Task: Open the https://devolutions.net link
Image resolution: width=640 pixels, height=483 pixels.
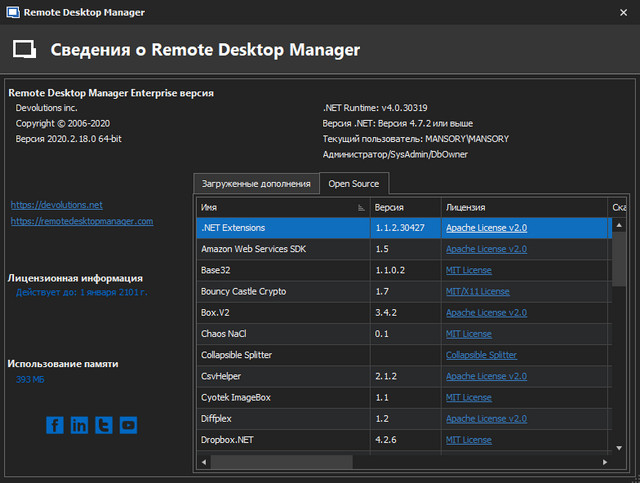Action: (x=56, y=204)
